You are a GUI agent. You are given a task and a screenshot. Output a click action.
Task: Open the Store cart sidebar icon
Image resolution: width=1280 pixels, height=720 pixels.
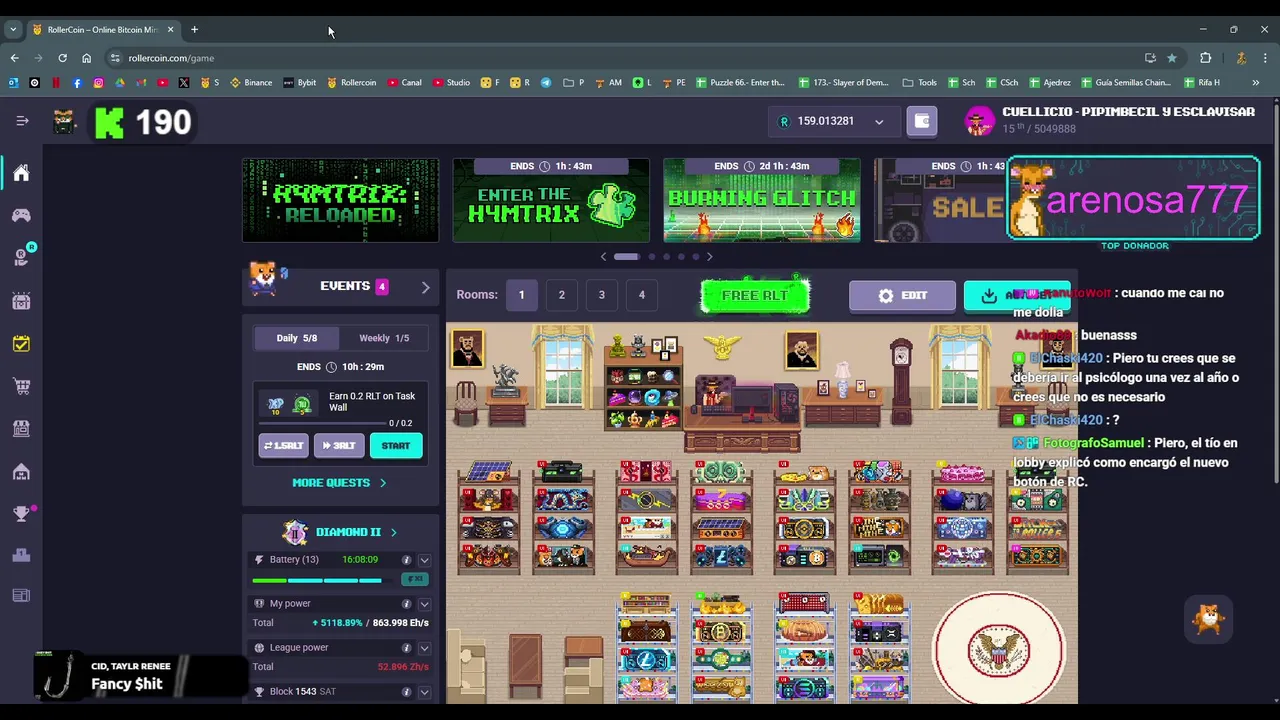pyautogui.click(x=21, y=386)
